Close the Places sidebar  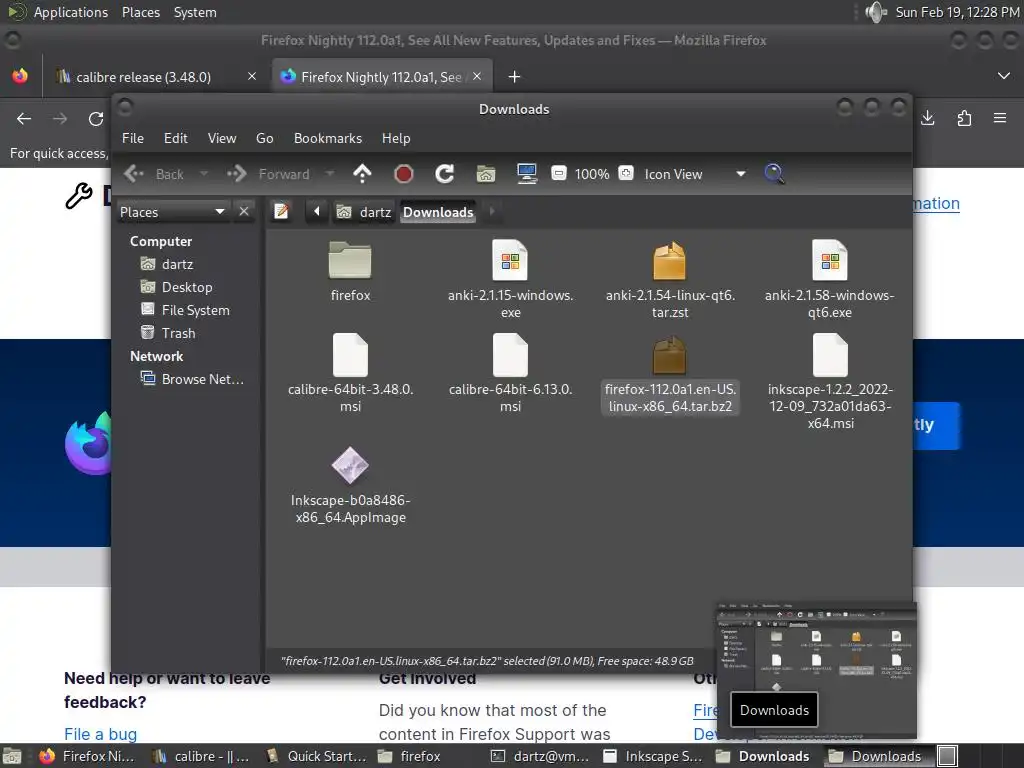[244, 212]
